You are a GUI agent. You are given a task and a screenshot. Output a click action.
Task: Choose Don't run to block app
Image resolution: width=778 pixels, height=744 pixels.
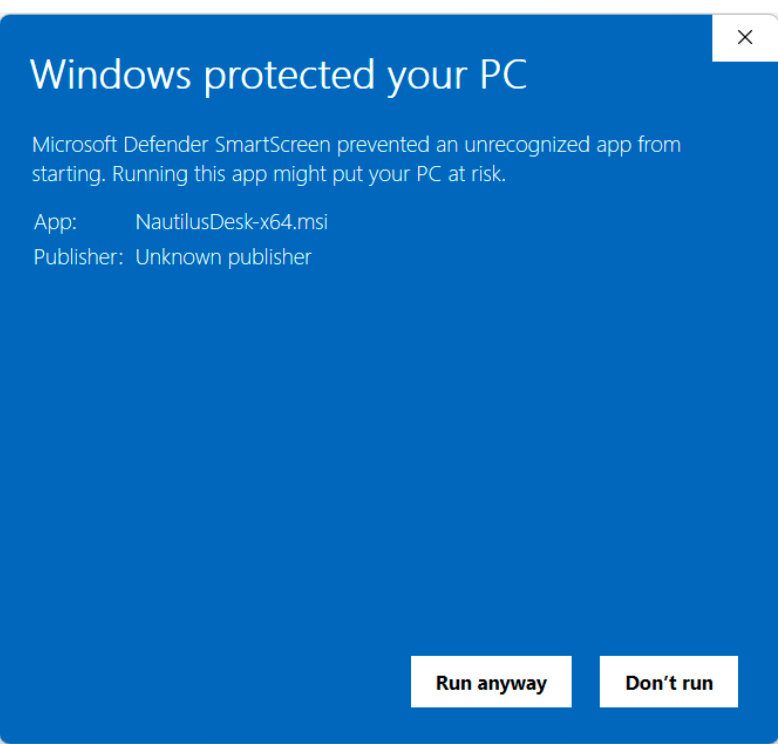[x=668, y=681]
